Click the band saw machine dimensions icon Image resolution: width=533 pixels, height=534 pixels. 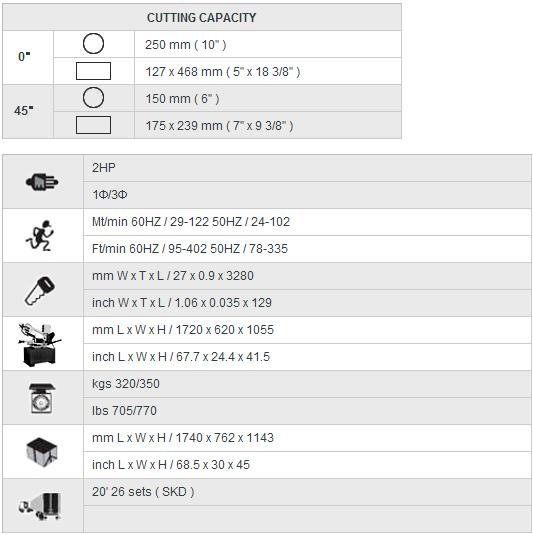coord(39,345)
